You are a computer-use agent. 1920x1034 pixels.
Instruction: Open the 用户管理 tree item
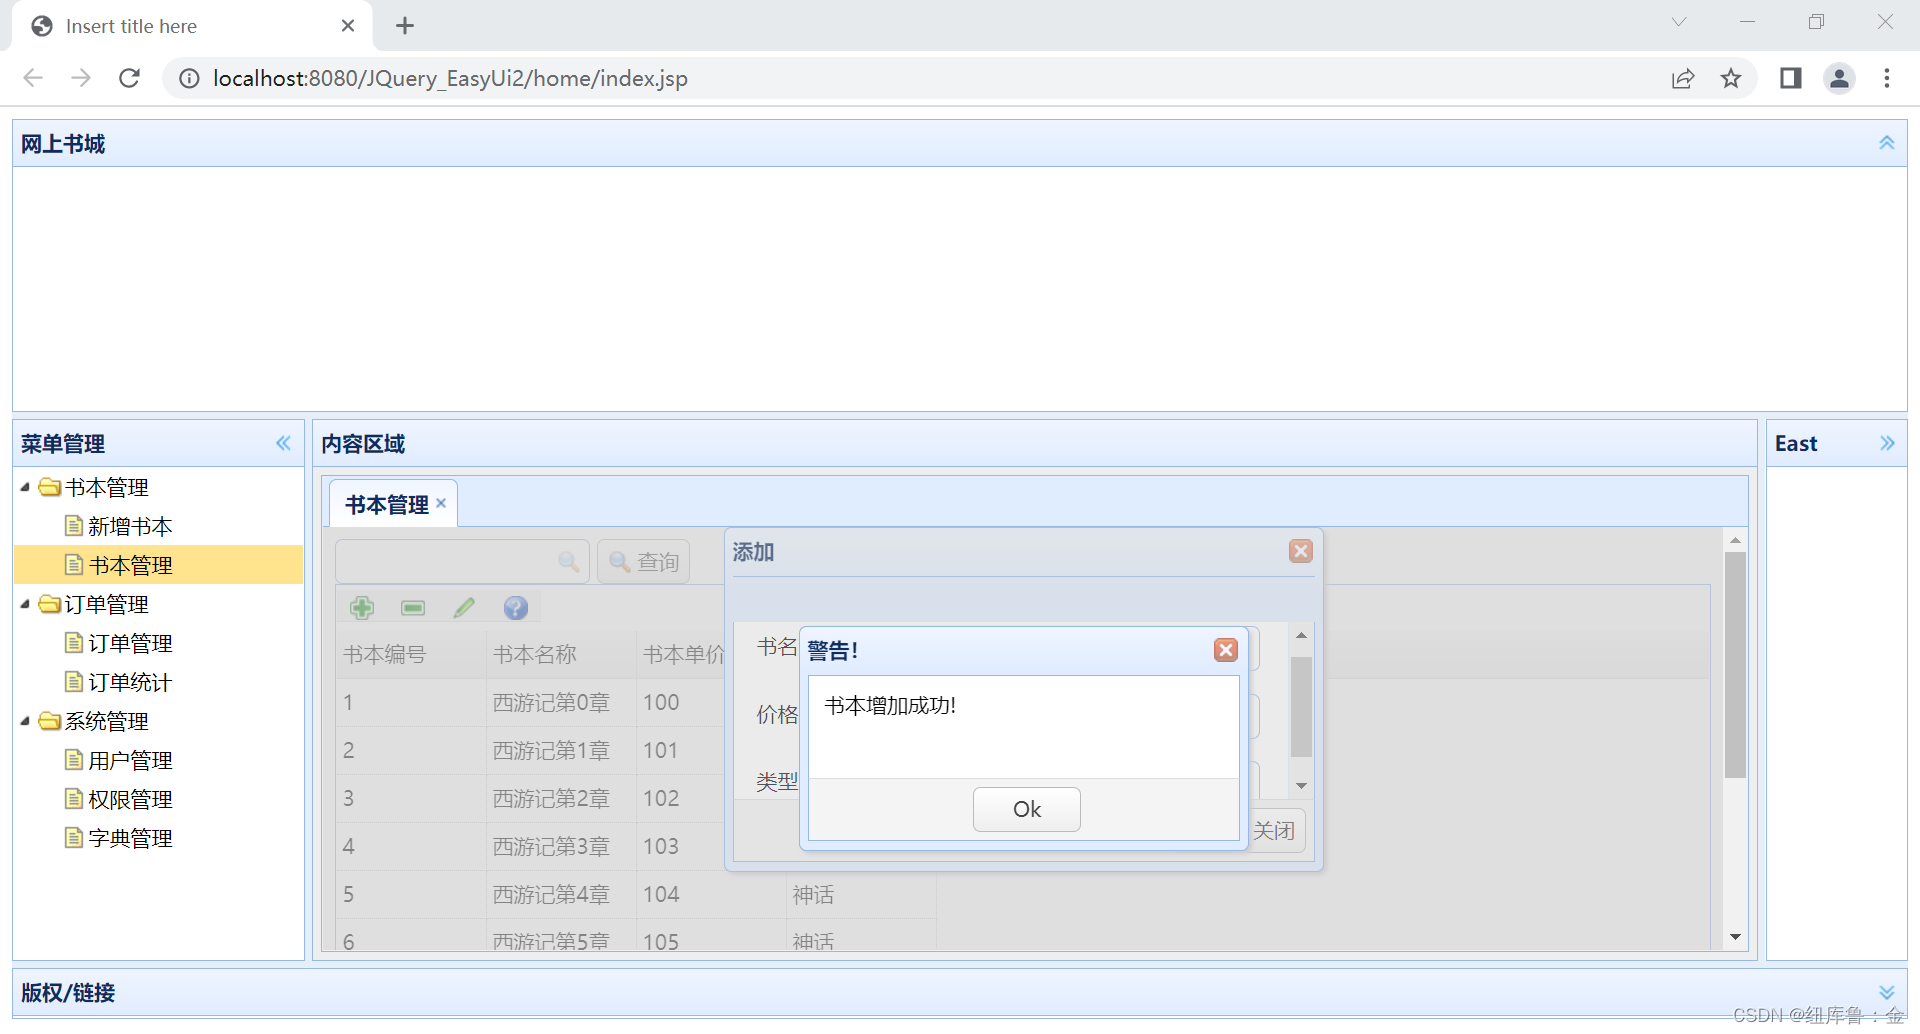130,760
